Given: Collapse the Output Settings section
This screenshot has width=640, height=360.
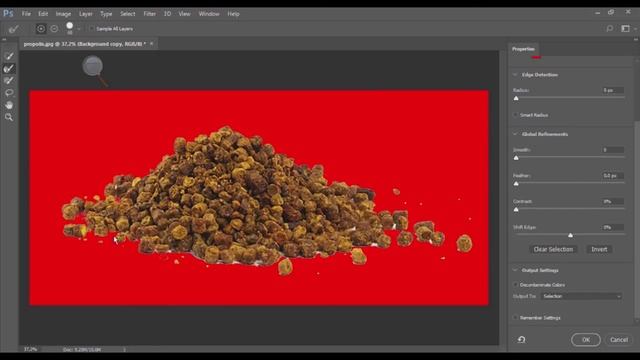Looking at the screenshot, I should [515, 270].
